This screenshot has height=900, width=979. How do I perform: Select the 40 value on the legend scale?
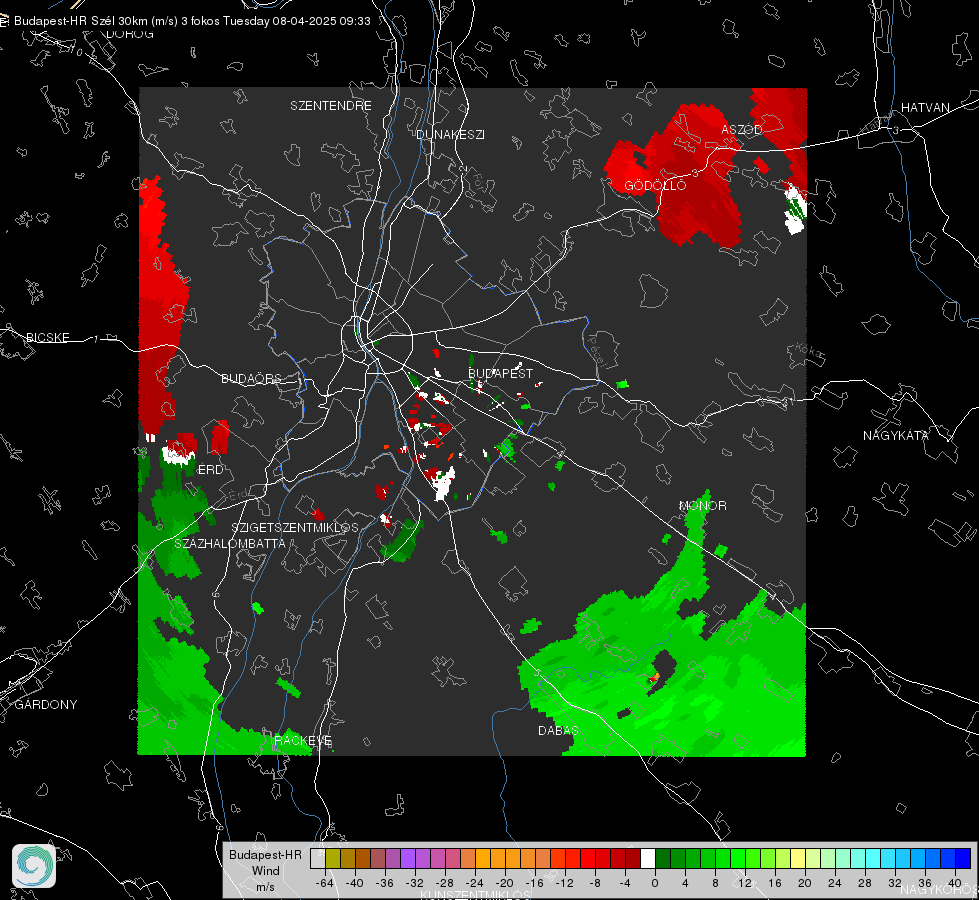[955, 883]
